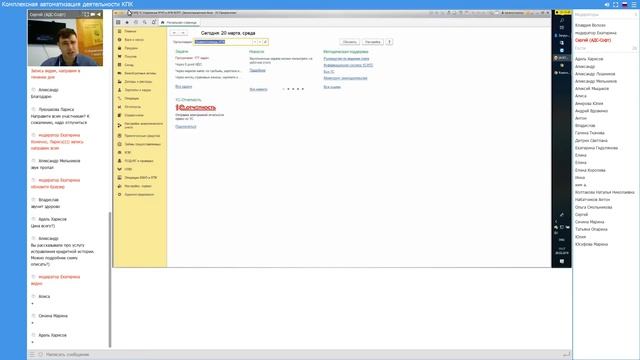
Task: Select participant Юсифова Марина in list
Action: (591, 244)
